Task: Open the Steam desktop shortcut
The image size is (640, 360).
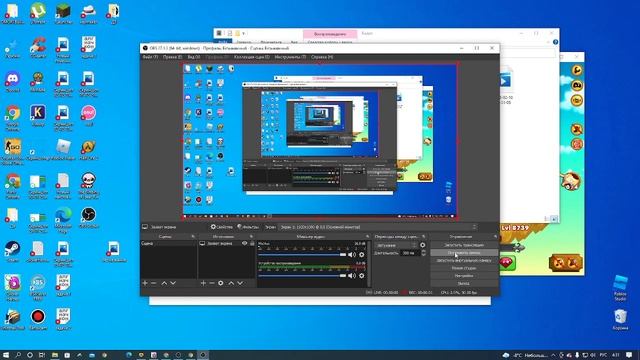Action: [x=13, y=251]
